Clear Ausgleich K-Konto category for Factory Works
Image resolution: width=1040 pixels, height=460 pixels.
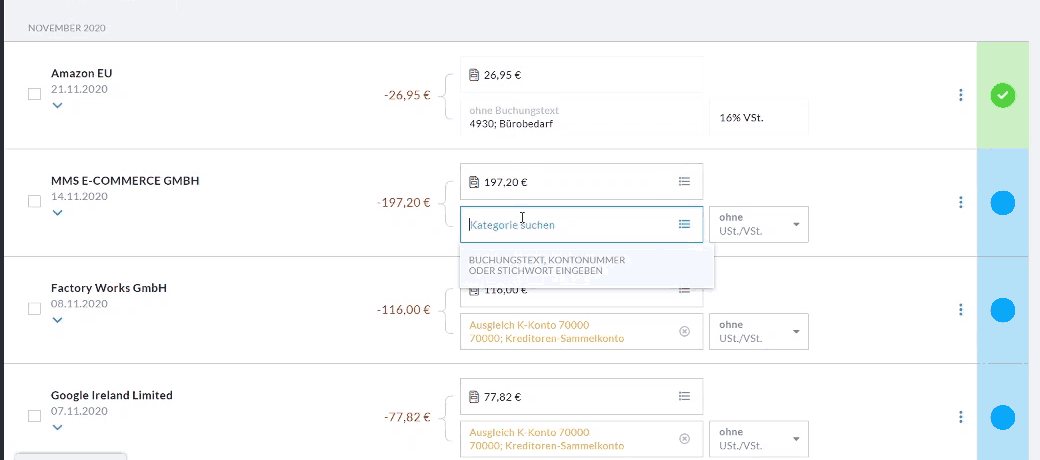point(684,331)
